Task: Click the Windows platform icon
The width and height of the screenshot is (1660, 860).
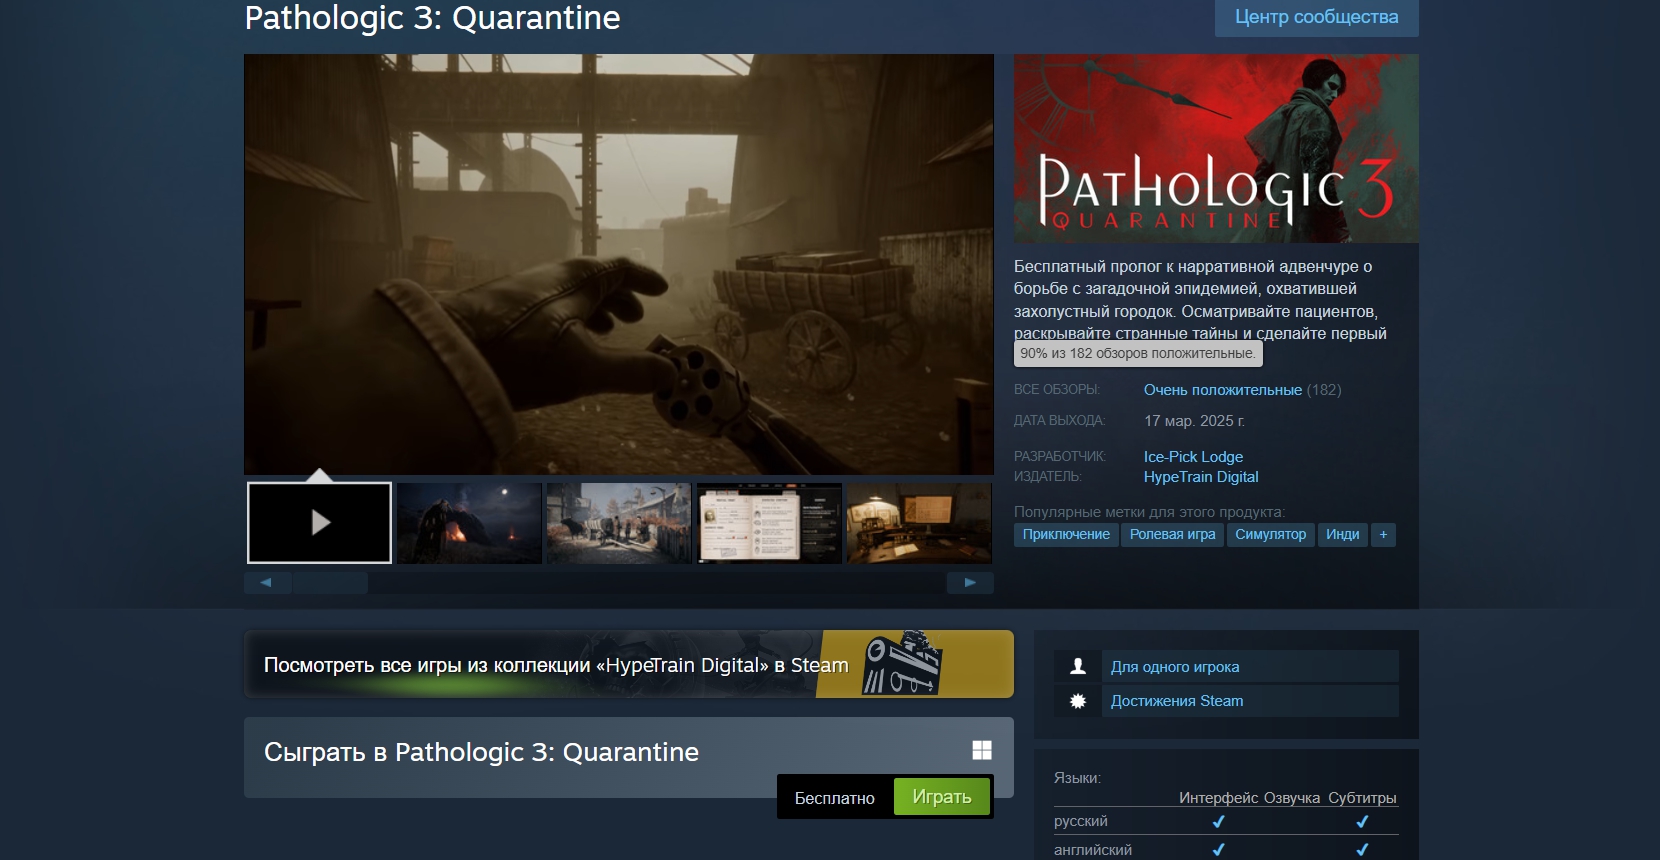Action: pos(982,750)
